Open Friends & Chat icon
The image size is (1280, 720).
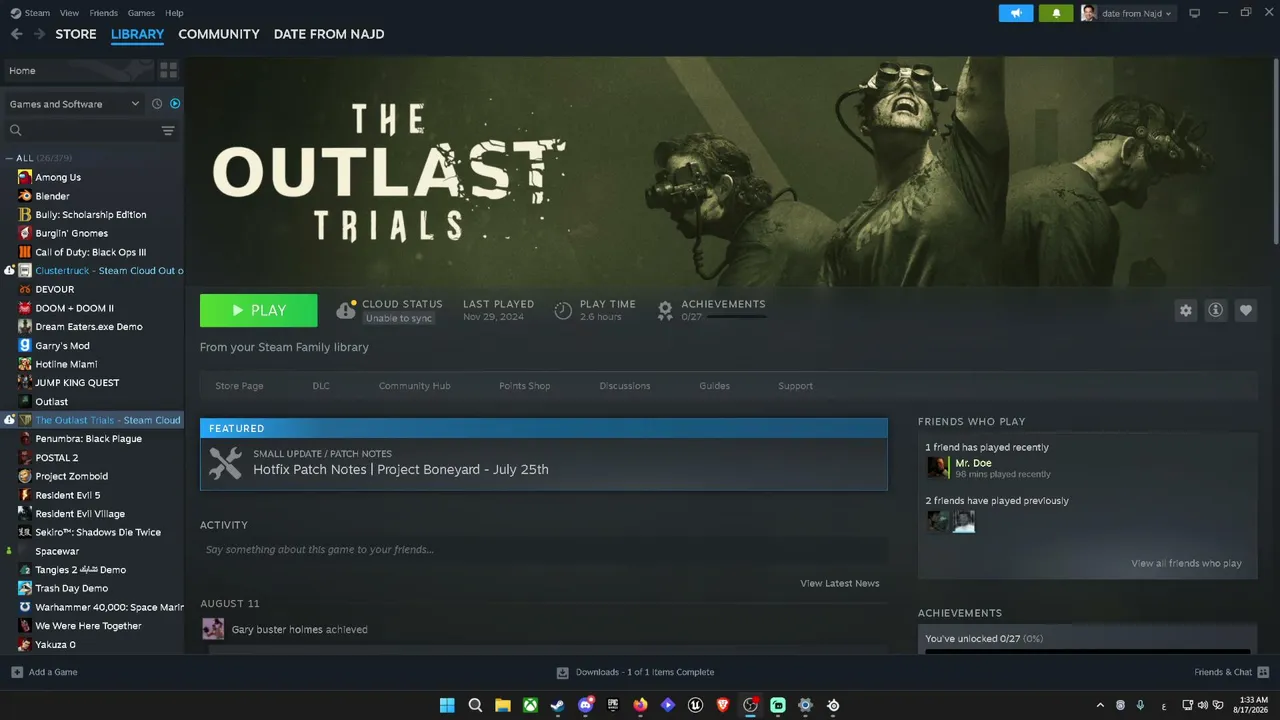[x=1263, y=672]
